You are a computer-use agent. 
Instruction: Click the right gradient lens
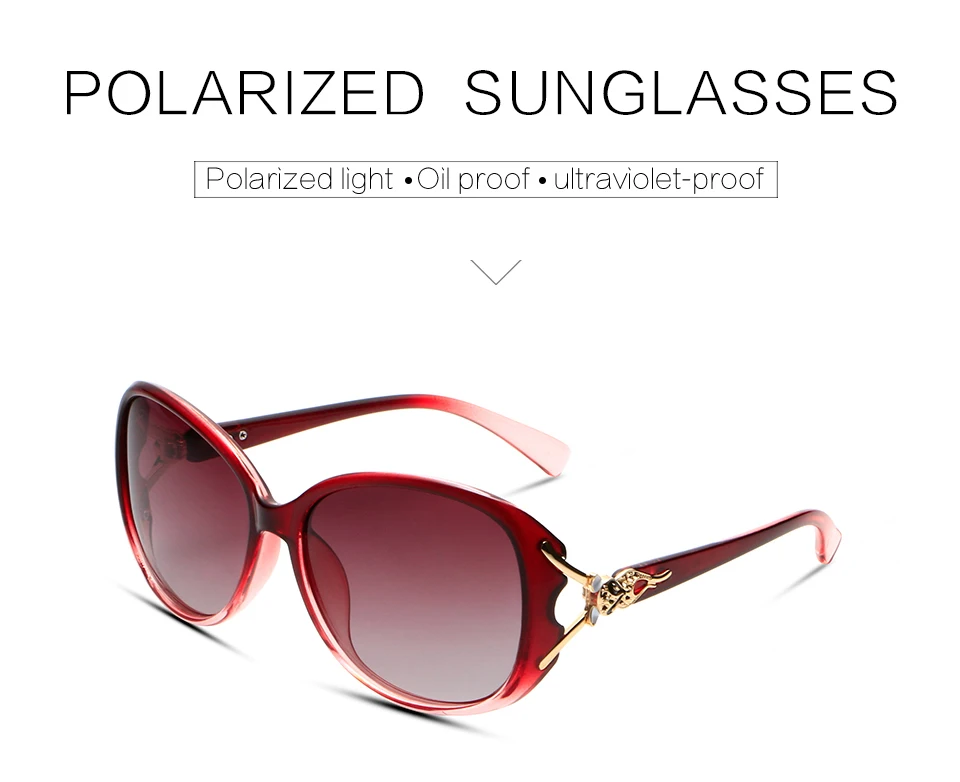[411, 588]
